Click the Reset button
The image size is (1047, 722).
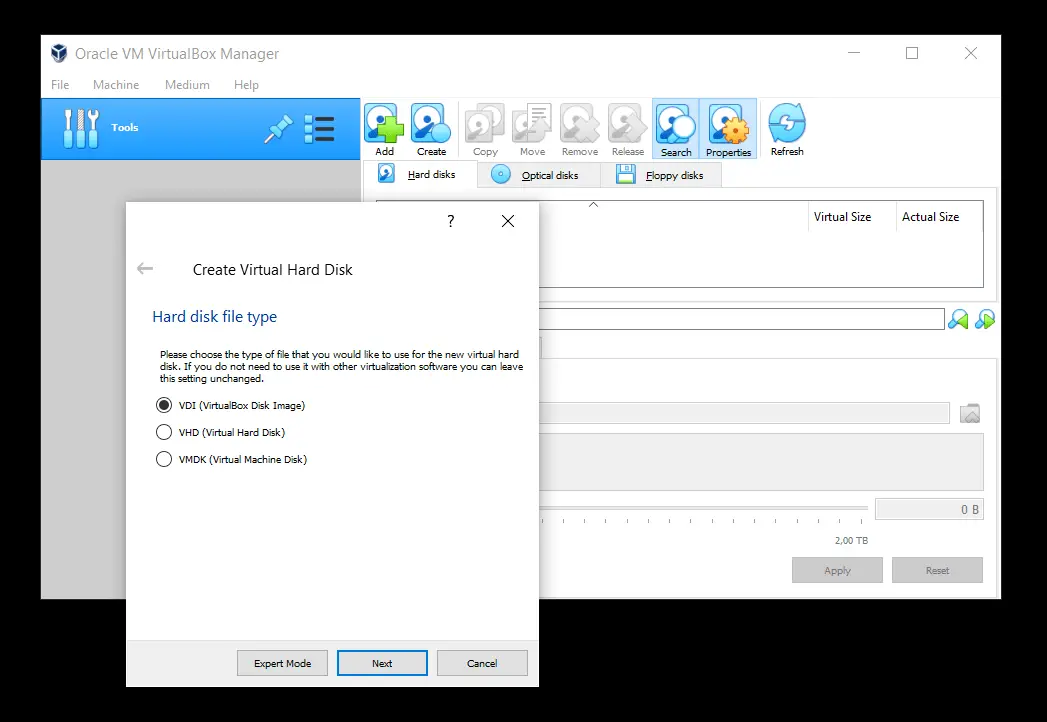(x=937, y=570)
